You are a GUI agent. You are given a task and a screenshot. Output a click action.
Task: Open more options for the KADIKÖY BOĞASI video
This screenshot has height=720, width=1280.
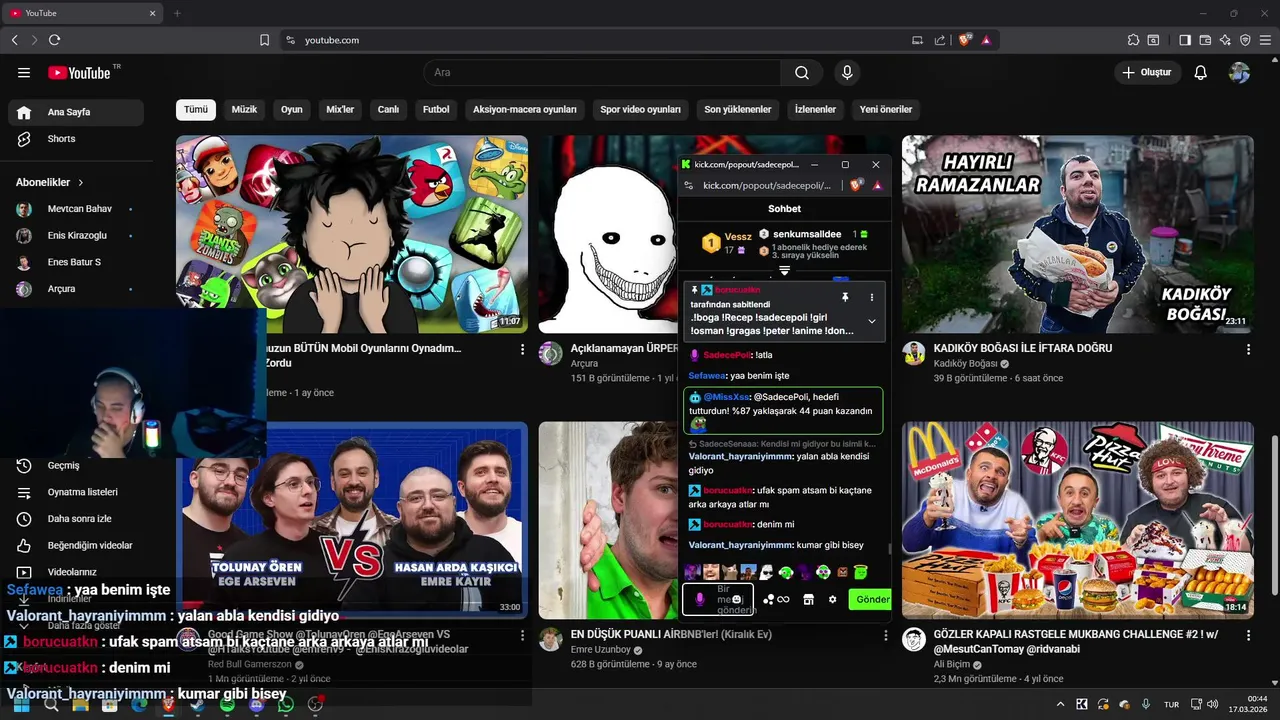tap(1248, 349)
